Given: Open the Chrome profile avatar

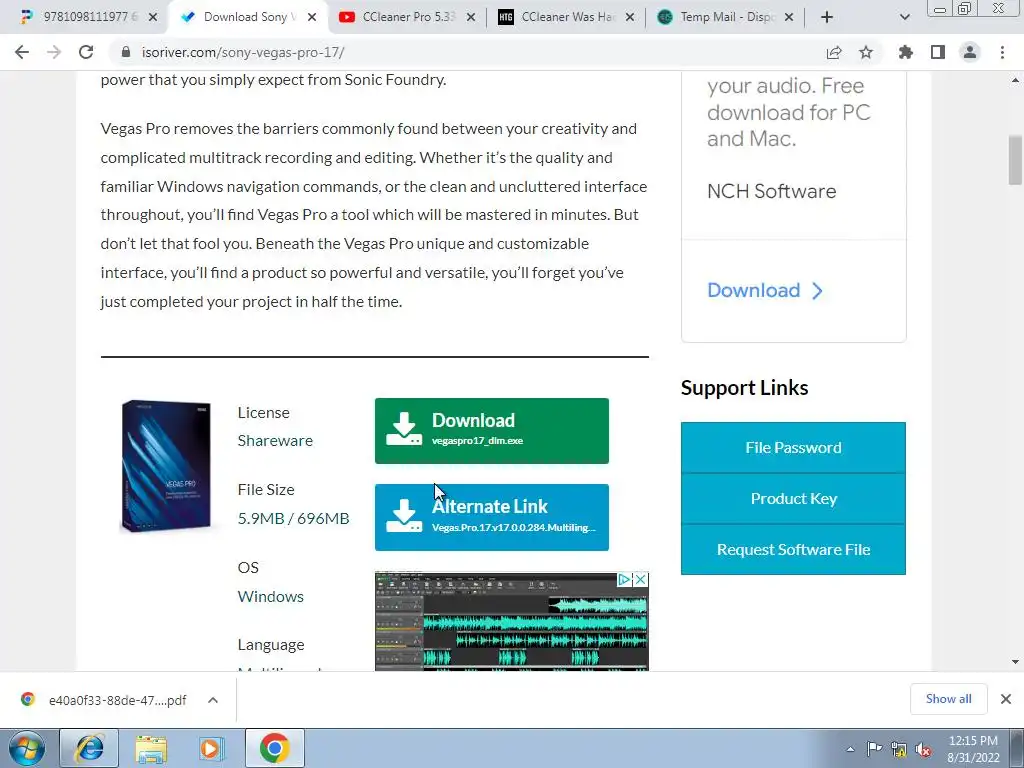Looking at the screenshot, I should 970,52.
